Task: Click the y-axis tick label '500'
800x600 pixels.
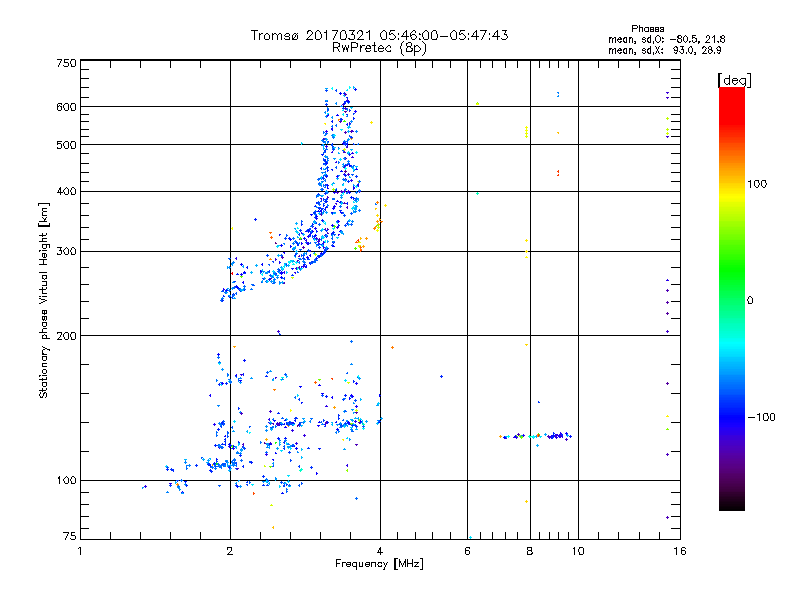Action: click(66, 145)
